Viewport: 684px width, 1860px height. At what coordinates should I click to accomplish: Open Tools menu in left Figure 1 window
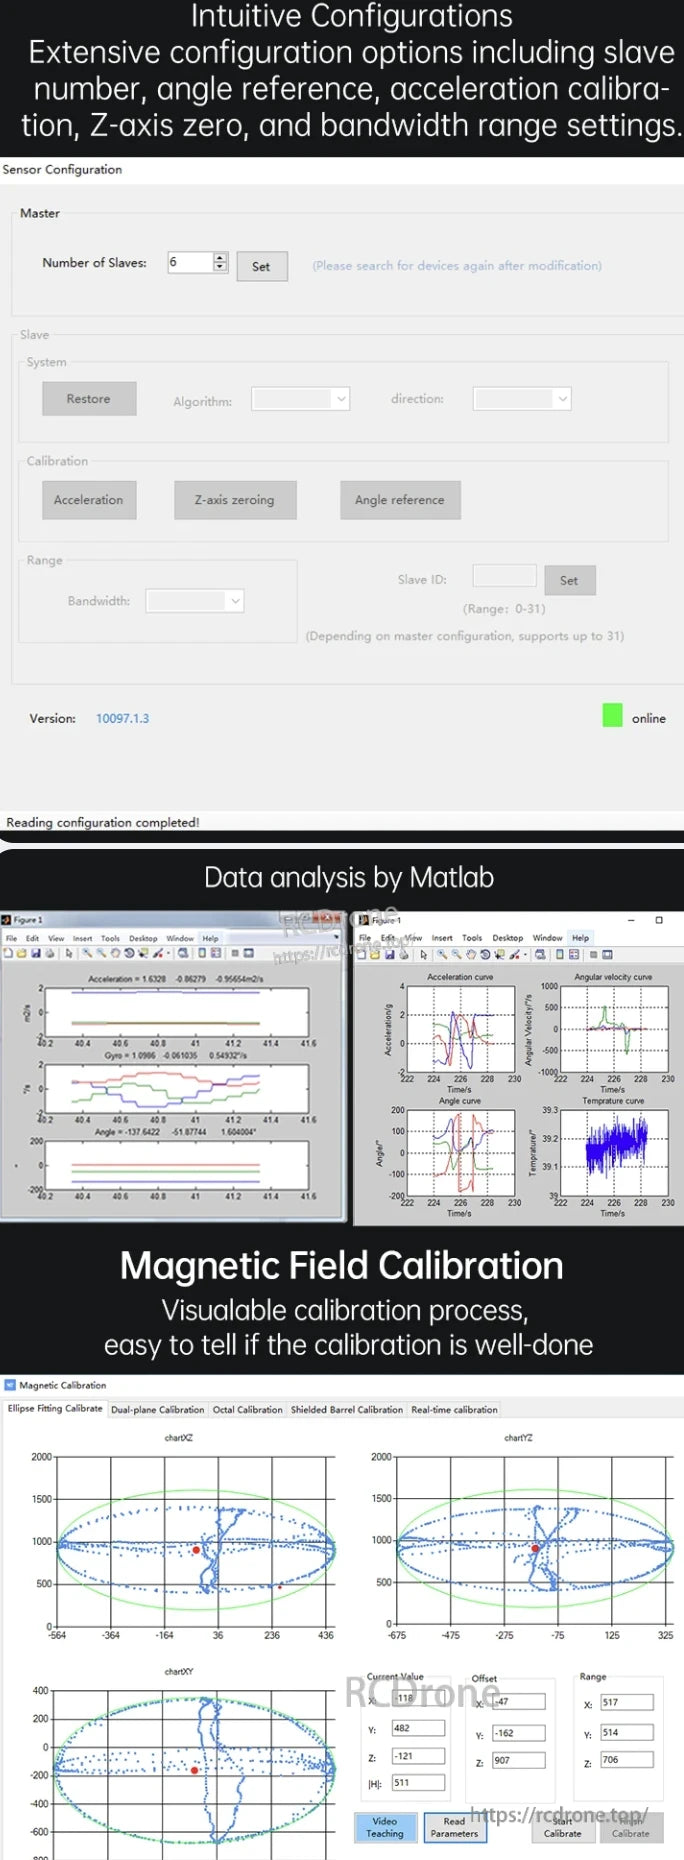coord(110,938)
